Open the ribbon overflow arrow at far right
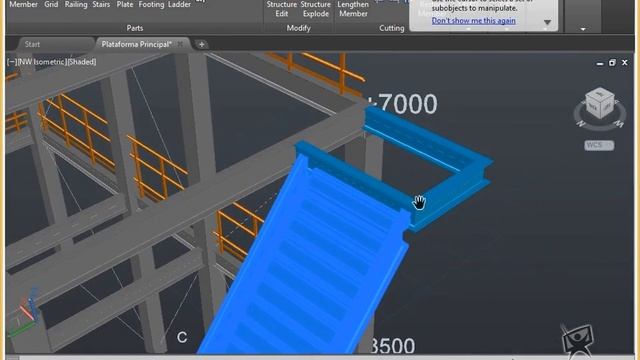 (583, 29)
